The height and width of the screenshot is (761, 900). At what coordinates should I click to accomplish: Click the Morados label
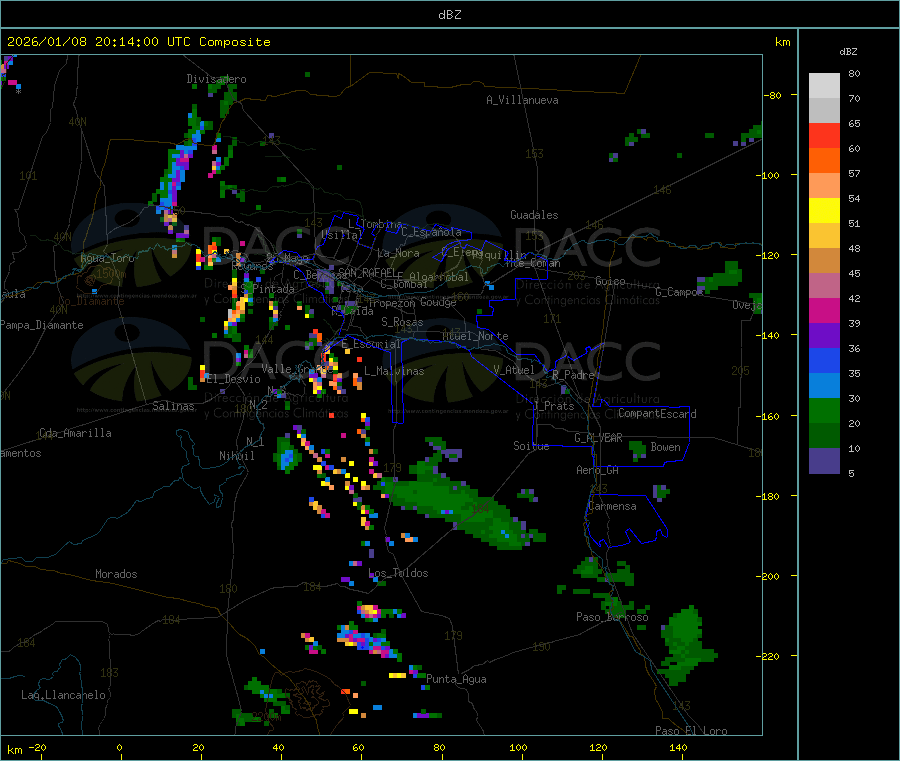coord(116,574)
